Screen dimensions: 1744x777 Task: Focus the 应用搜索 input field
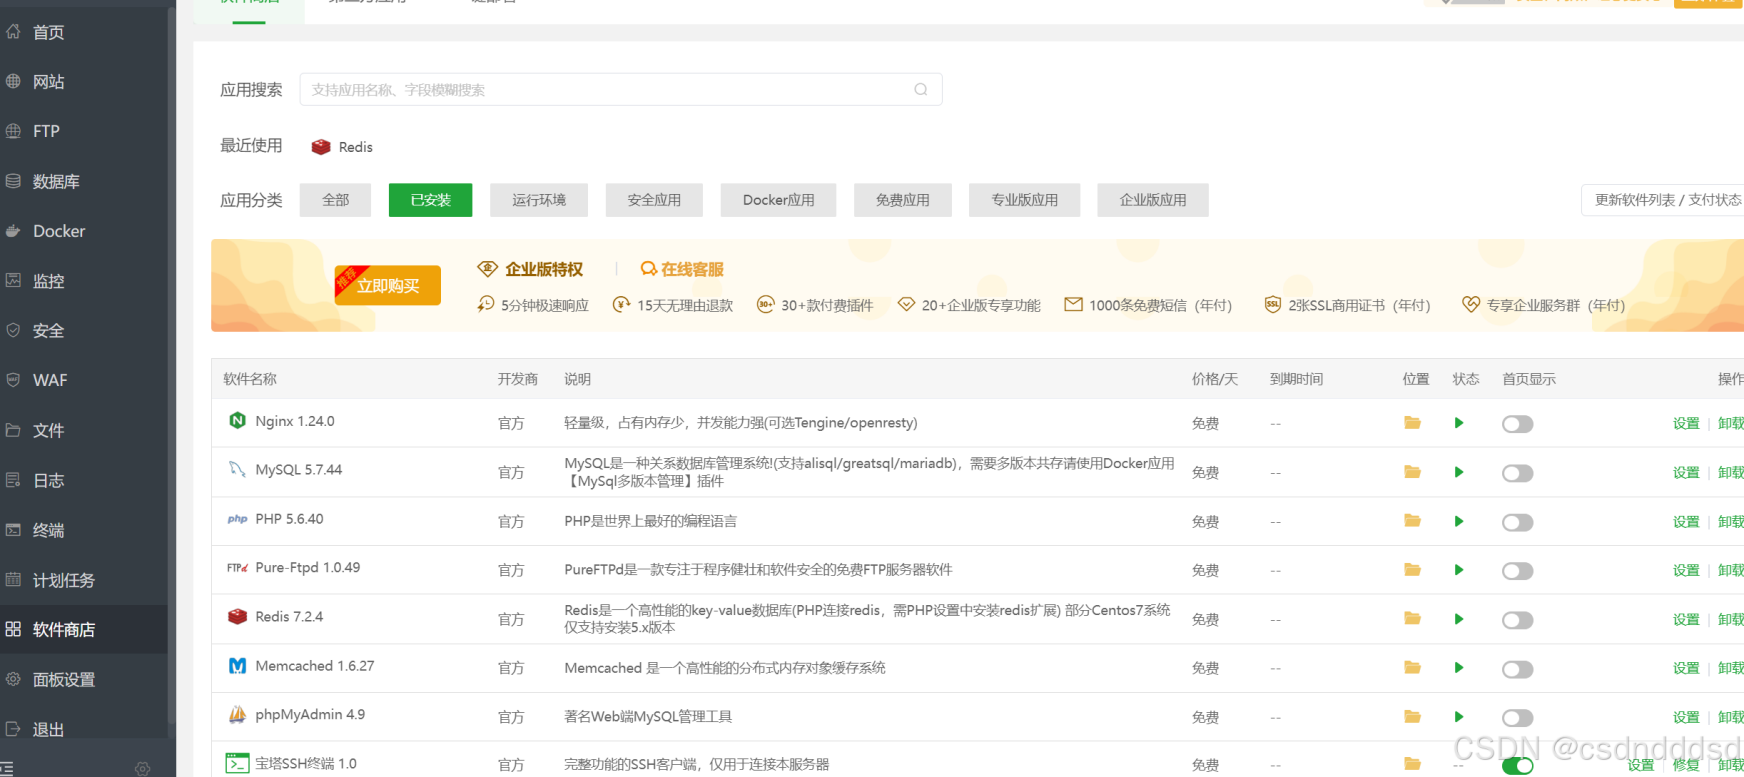pyautogui.click(x=620, y=90)
